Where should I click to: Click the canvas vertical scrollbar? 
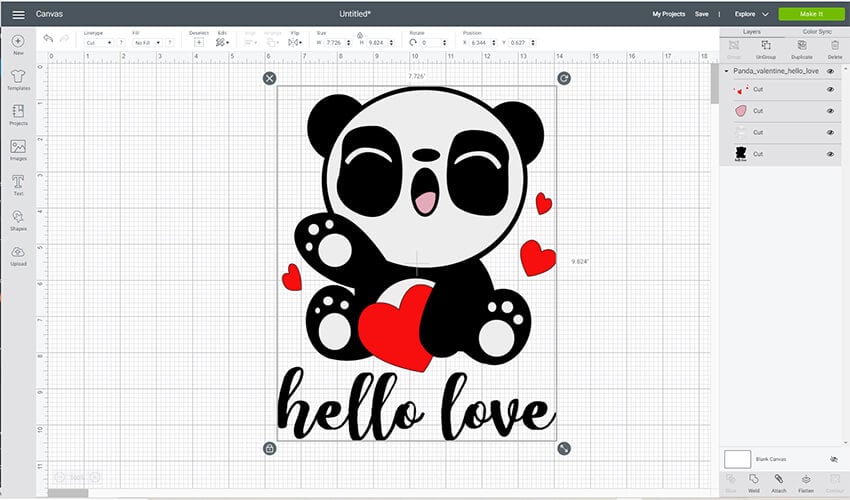click(714, 82)
